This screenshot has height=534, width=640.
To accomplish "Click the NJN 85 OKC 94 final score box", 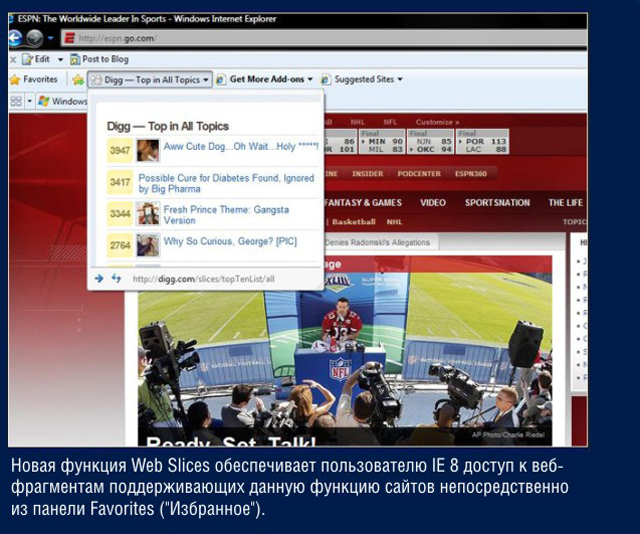I will [431, 142].
